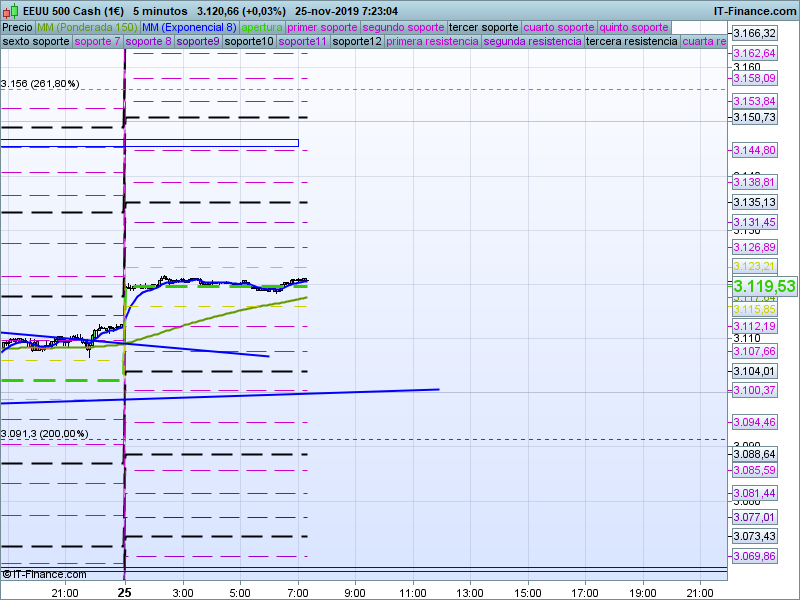Click the 3.156 (261,80%) Fibonacci level label
Viewport: 800px width, 600px height.
point(40,84)
